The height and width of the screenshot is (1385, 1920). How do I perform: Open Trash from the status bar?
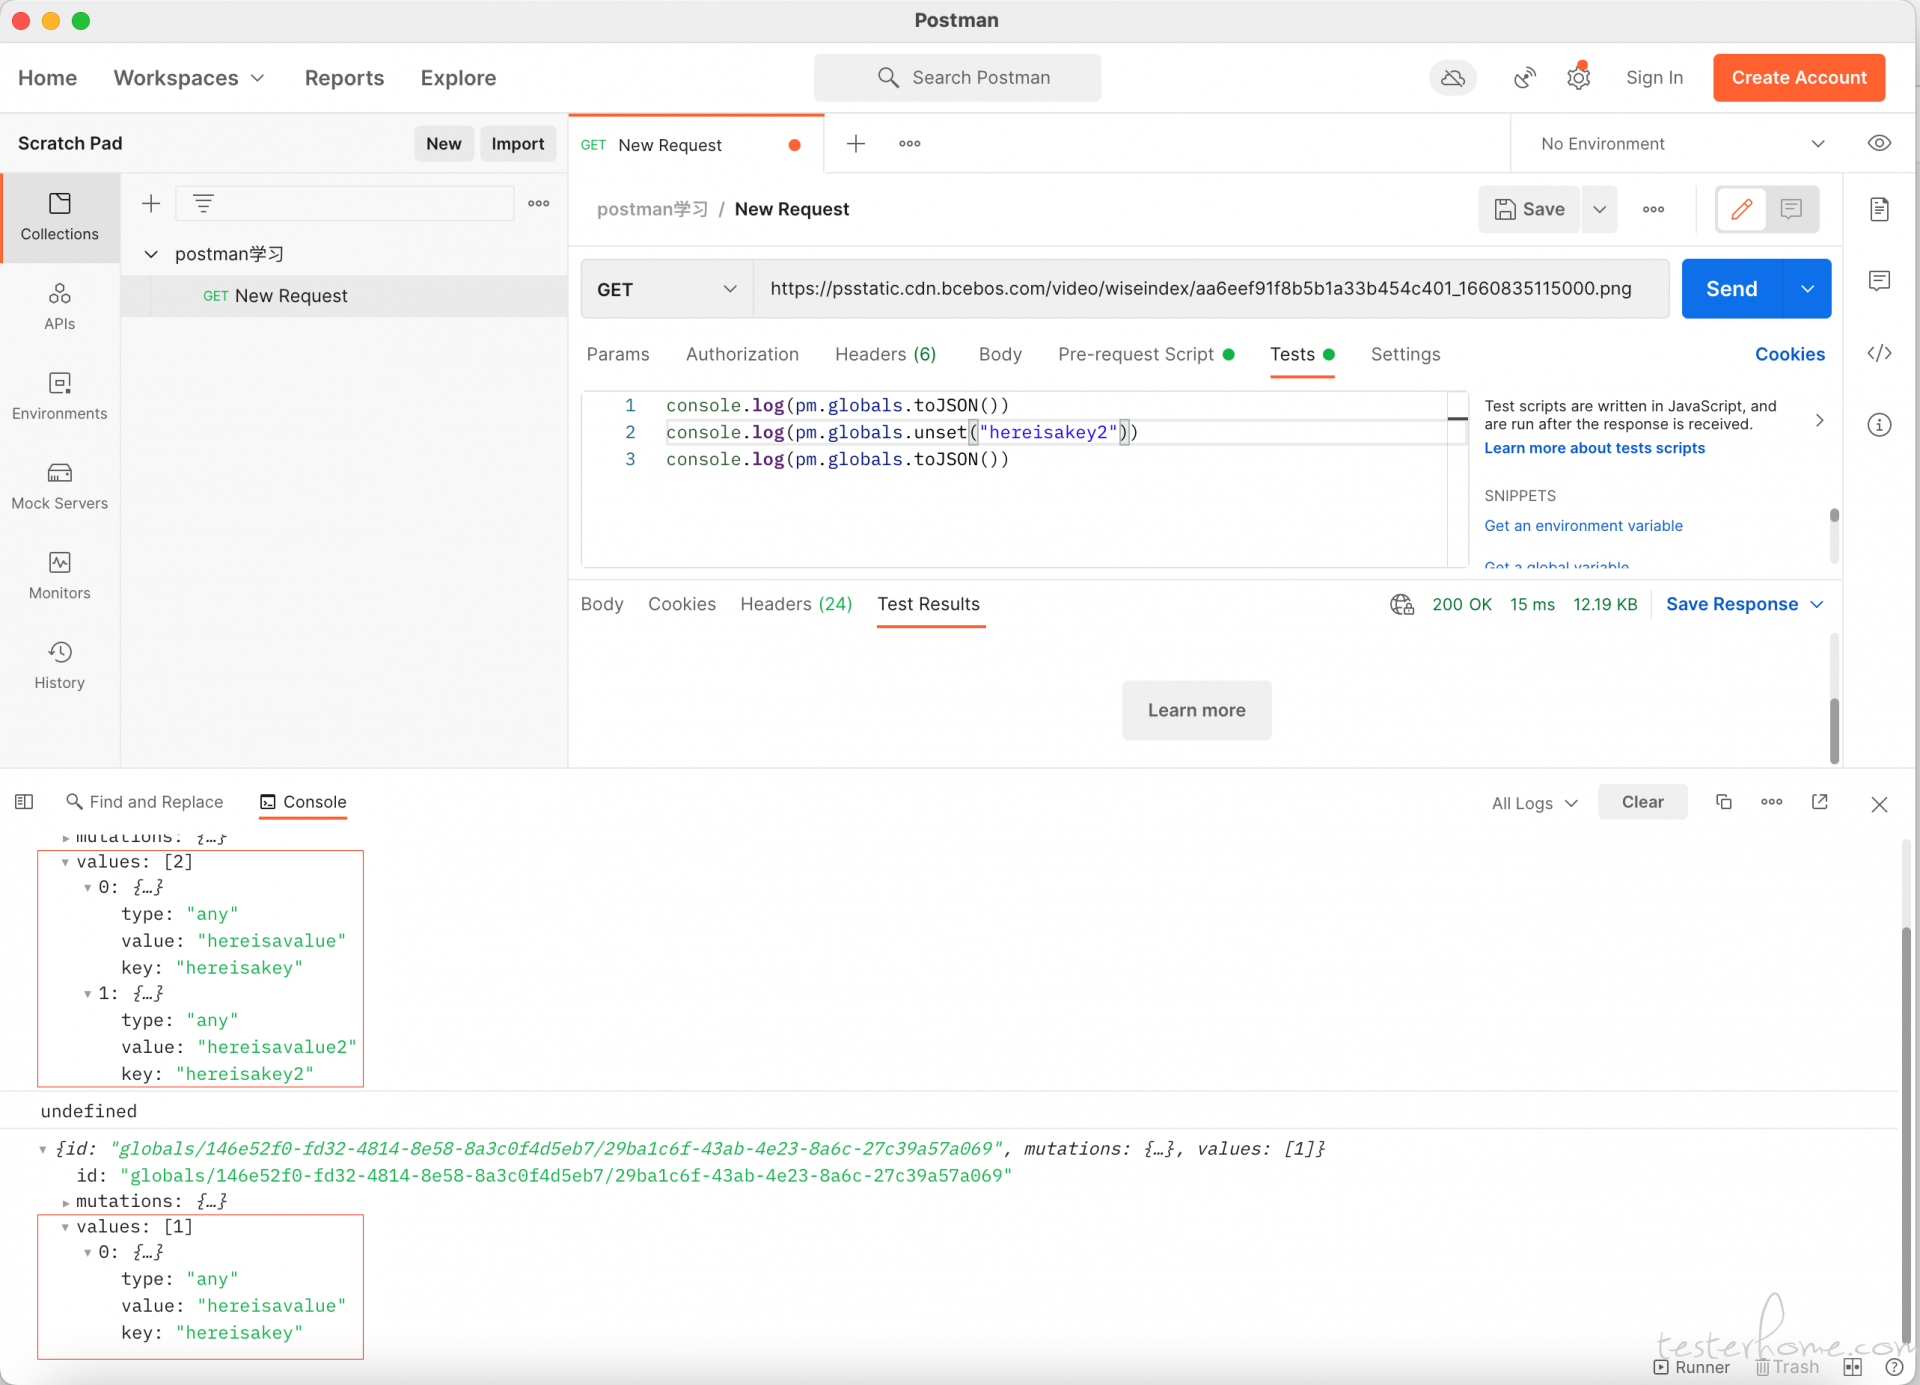coord(1787,1367)
